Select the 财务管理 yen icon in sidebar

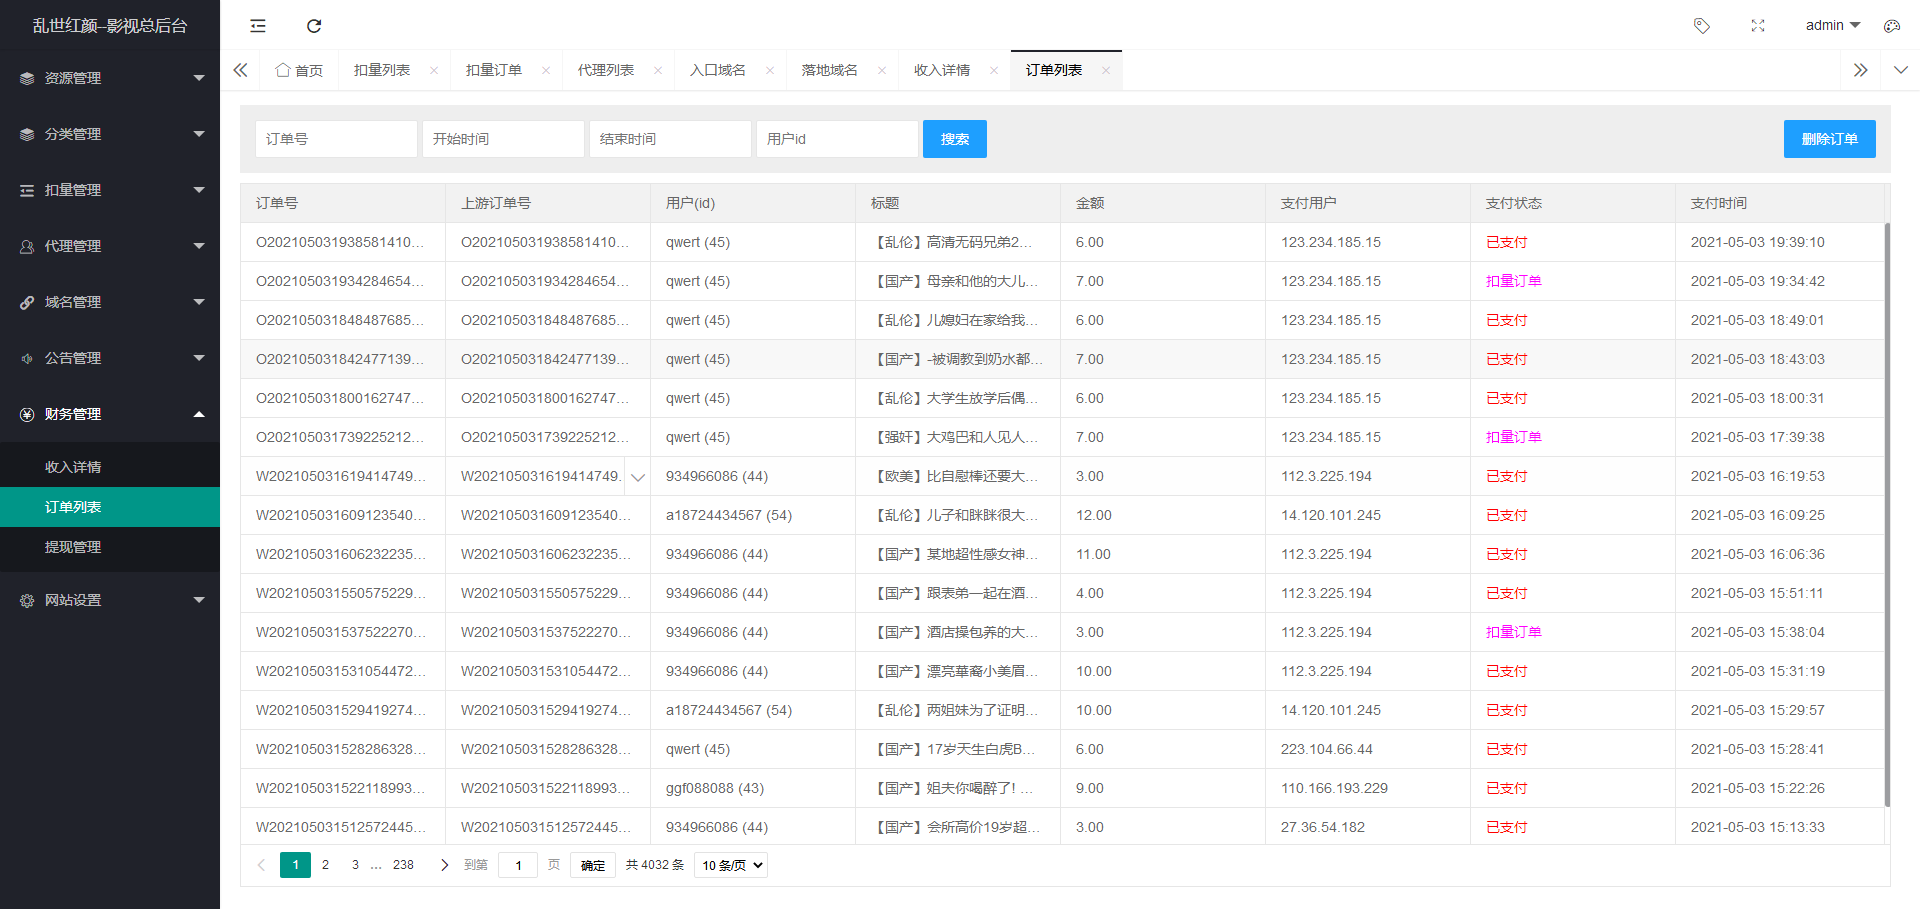click(26, 414)
